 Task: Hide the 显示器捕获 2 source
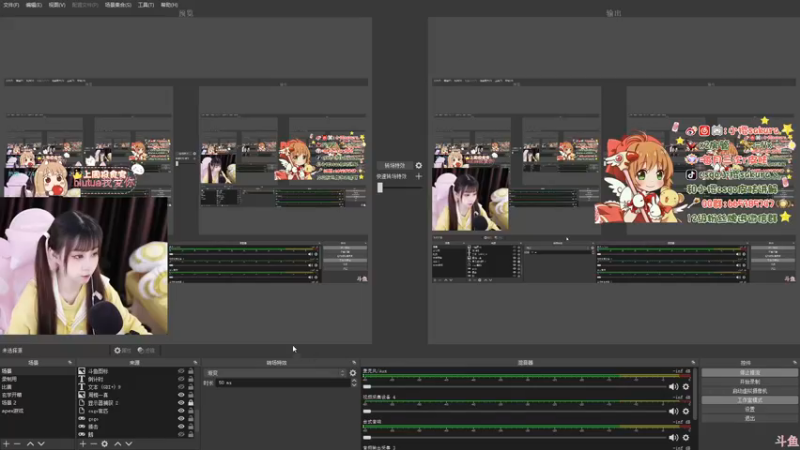click(x=181, y=403)
